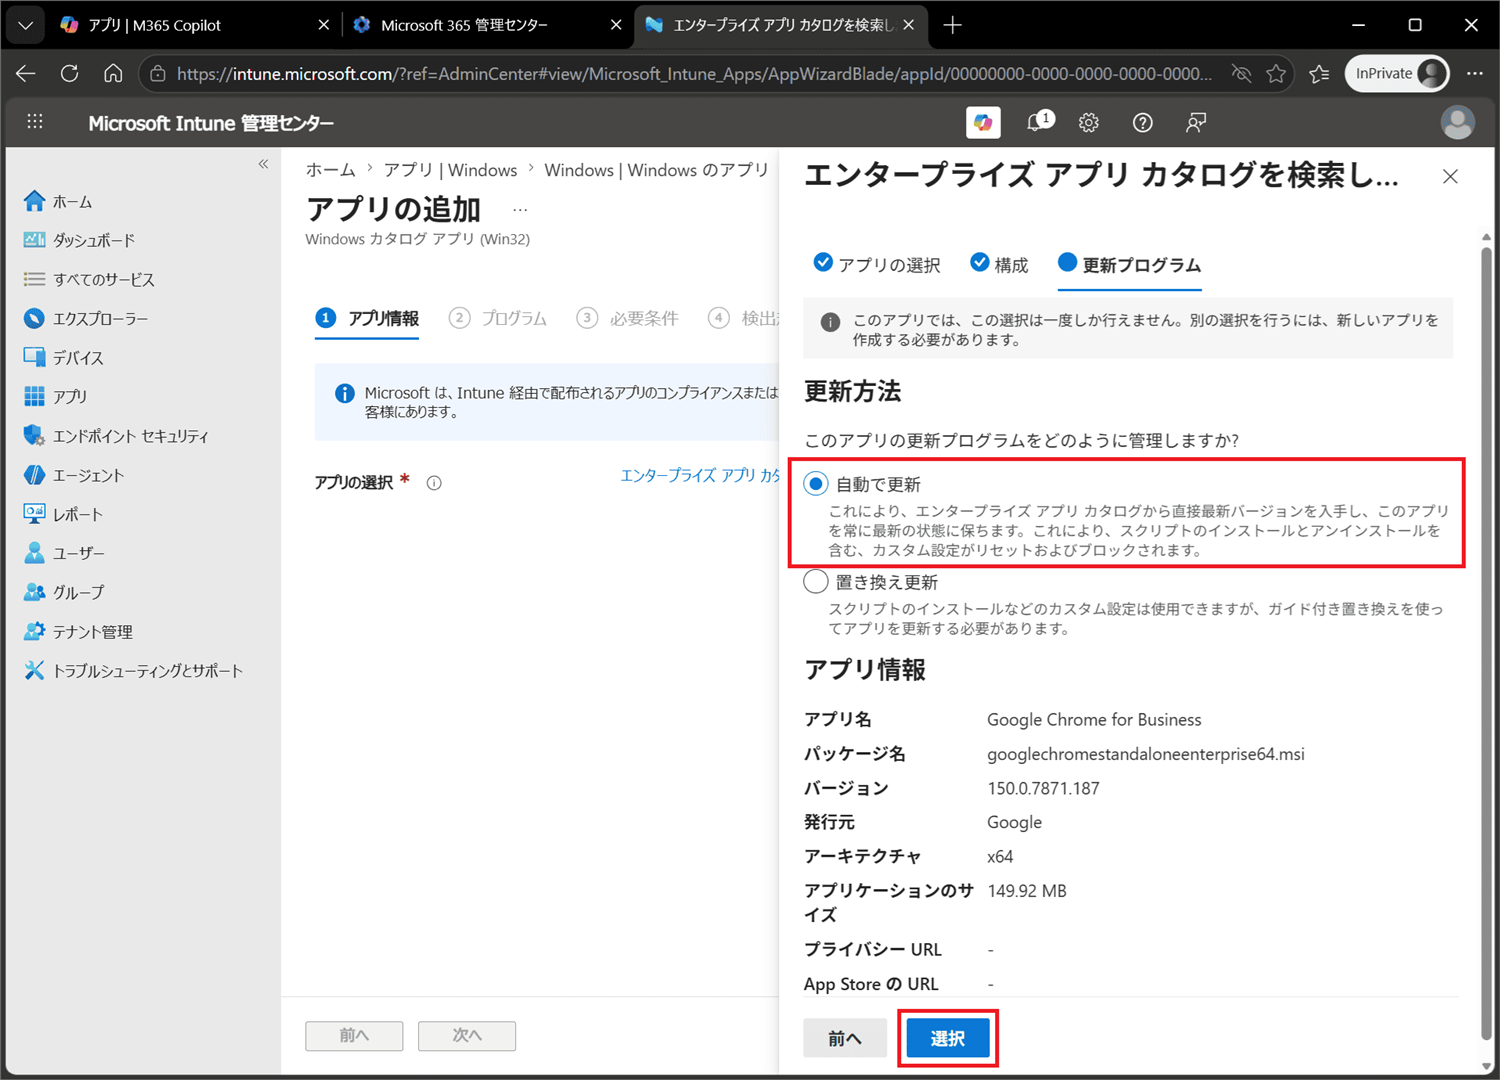Open the account avatar in the Intune header
This screenshot has width=1500, height=1080.
(1457, 122)
